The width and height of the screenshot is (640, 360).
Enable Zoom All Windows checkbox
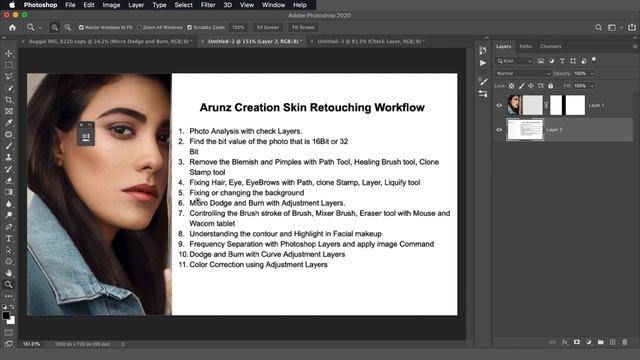pyautogui.click(x=139, y=27)
